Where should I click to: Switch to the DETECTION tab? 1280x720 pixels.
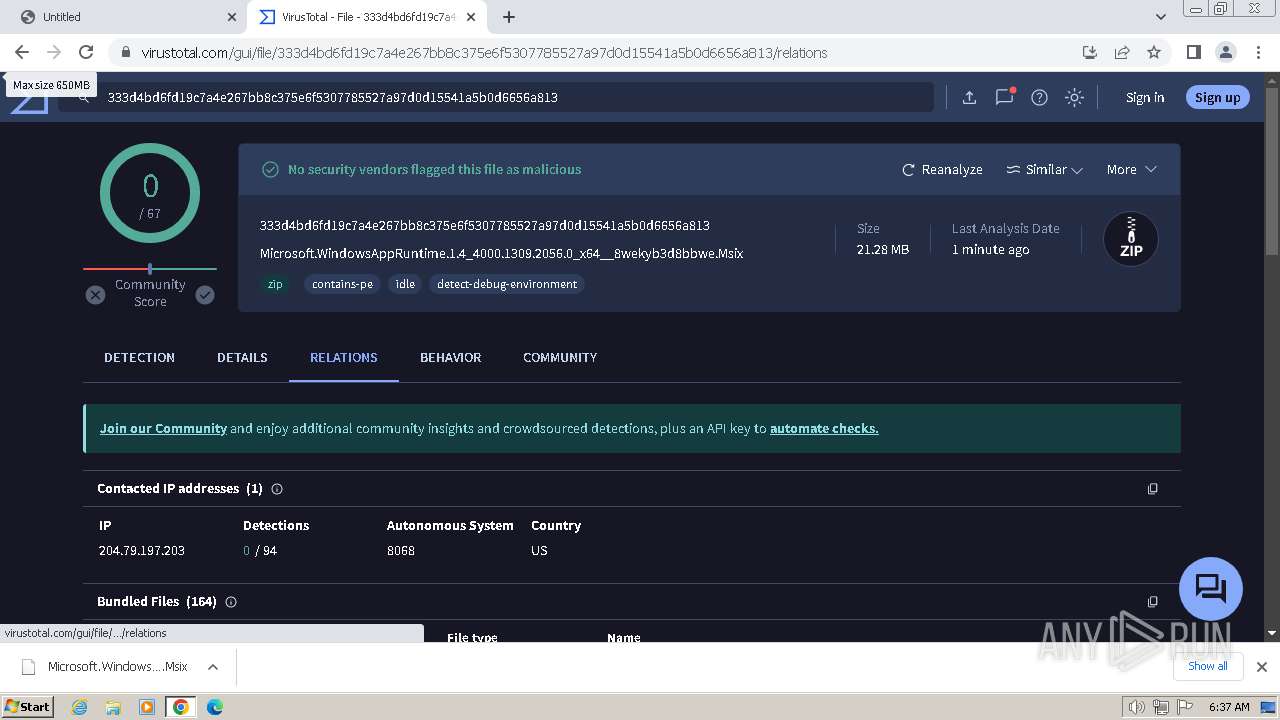[139, 357]
